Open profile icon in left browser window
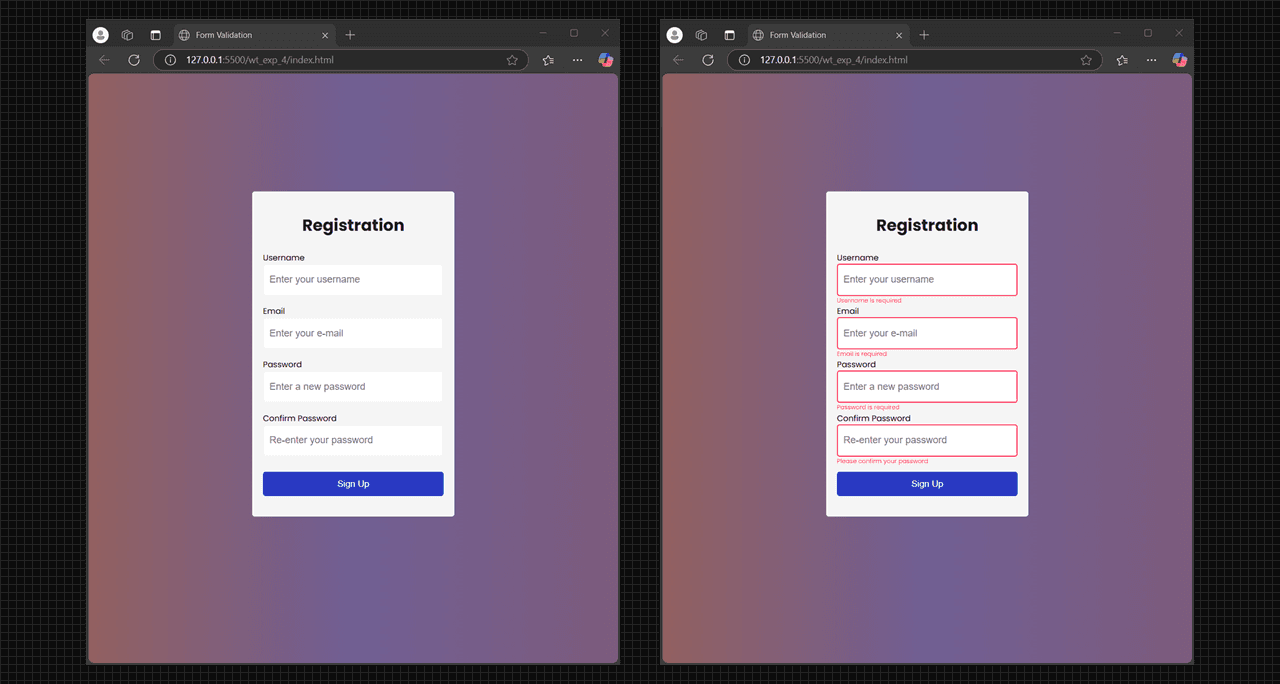Screen dimensions: 1280x684 click(x=100, y=35)
